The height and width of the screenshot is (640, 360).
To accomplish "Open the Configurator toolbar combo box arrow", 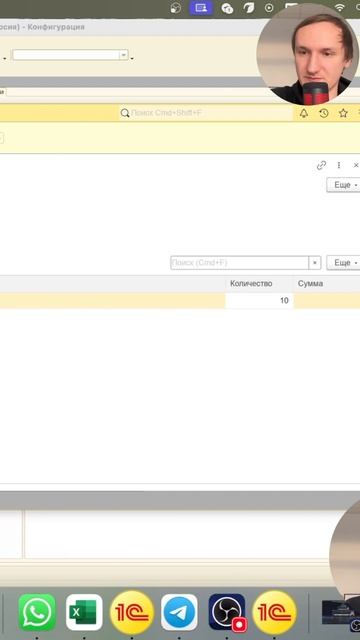I will pos(124,55).
